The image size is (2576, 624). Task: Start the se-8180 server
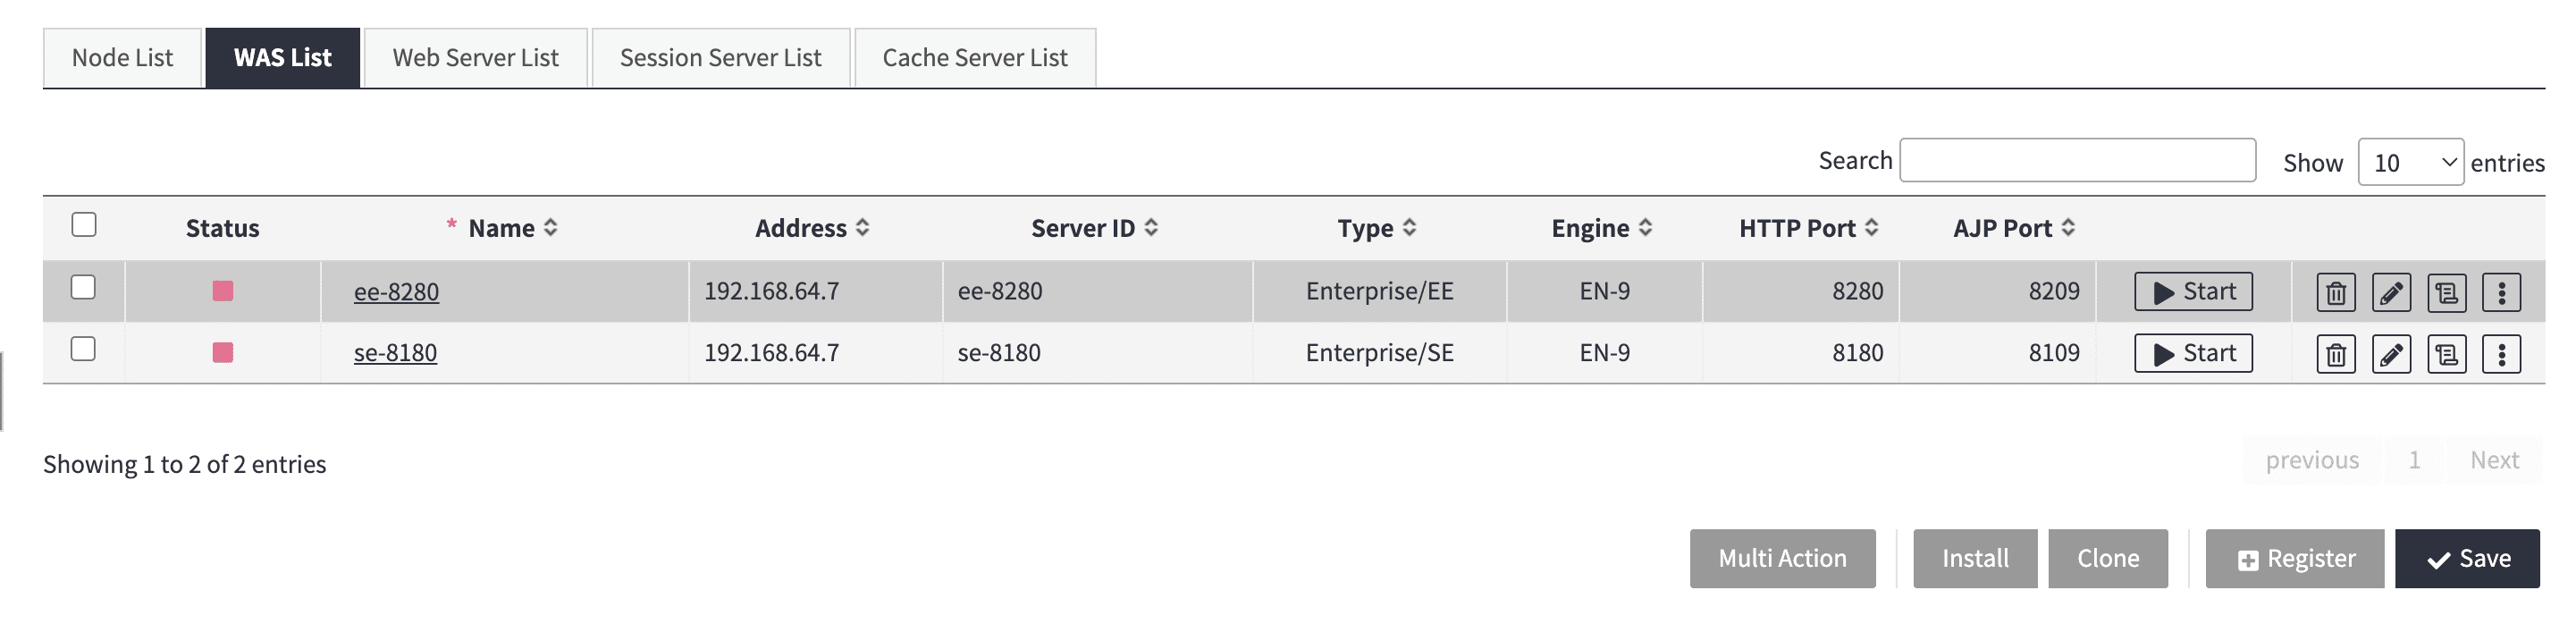2193,352
